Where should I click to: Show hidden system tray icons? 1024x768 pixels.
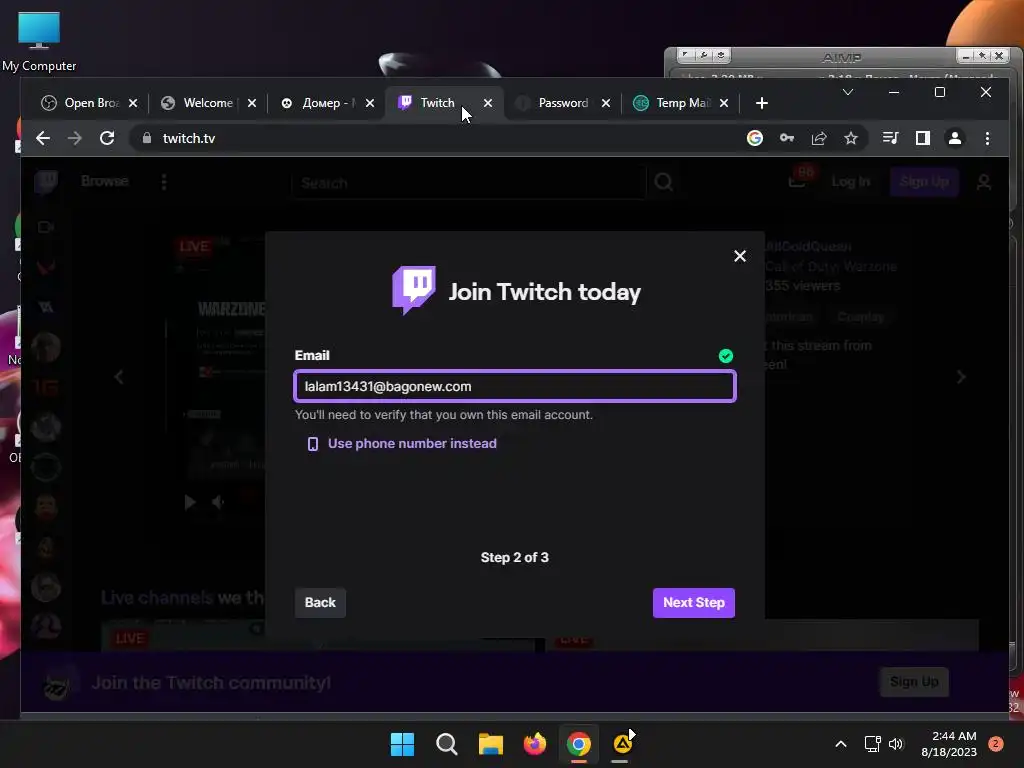coord(841,744)
